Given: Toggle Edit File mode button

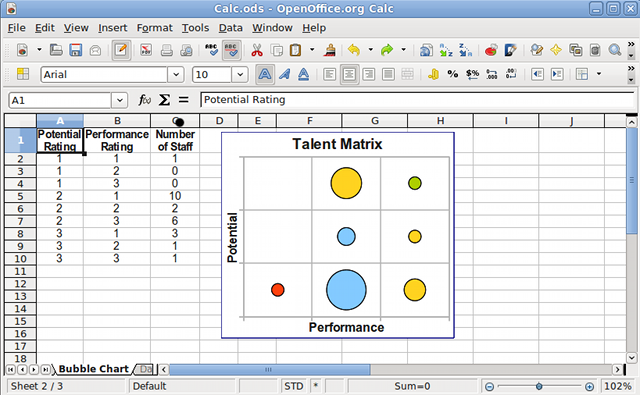Looking at the screenshot, I should 121,50.
